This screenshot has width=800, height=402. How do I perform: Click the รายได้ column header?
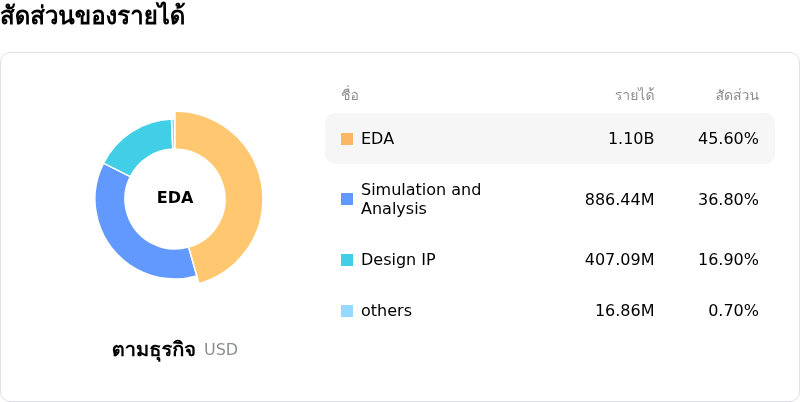634,95
